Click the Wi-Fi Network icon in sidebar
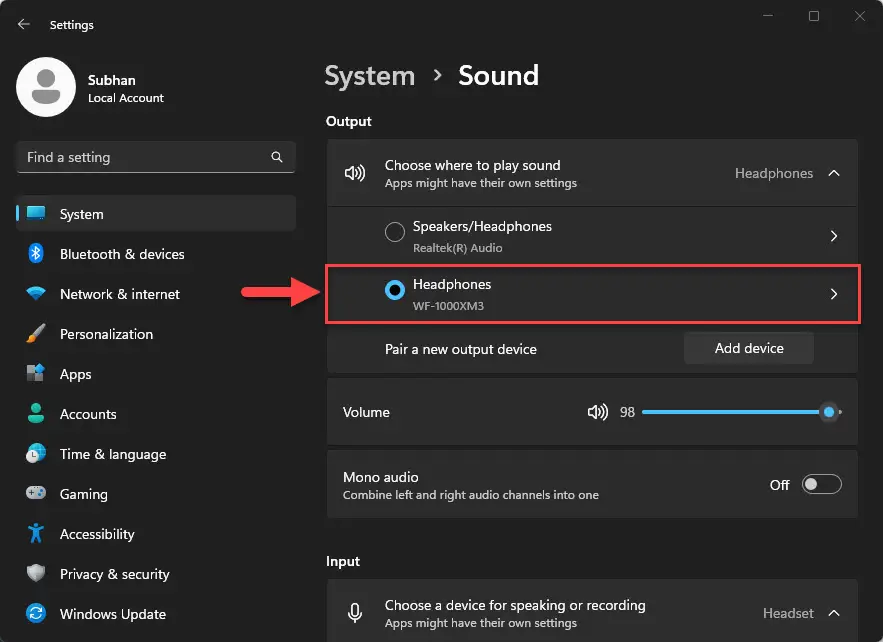This screenshot has height=642, width=883. pyautogui.click(x=36, y=293)
